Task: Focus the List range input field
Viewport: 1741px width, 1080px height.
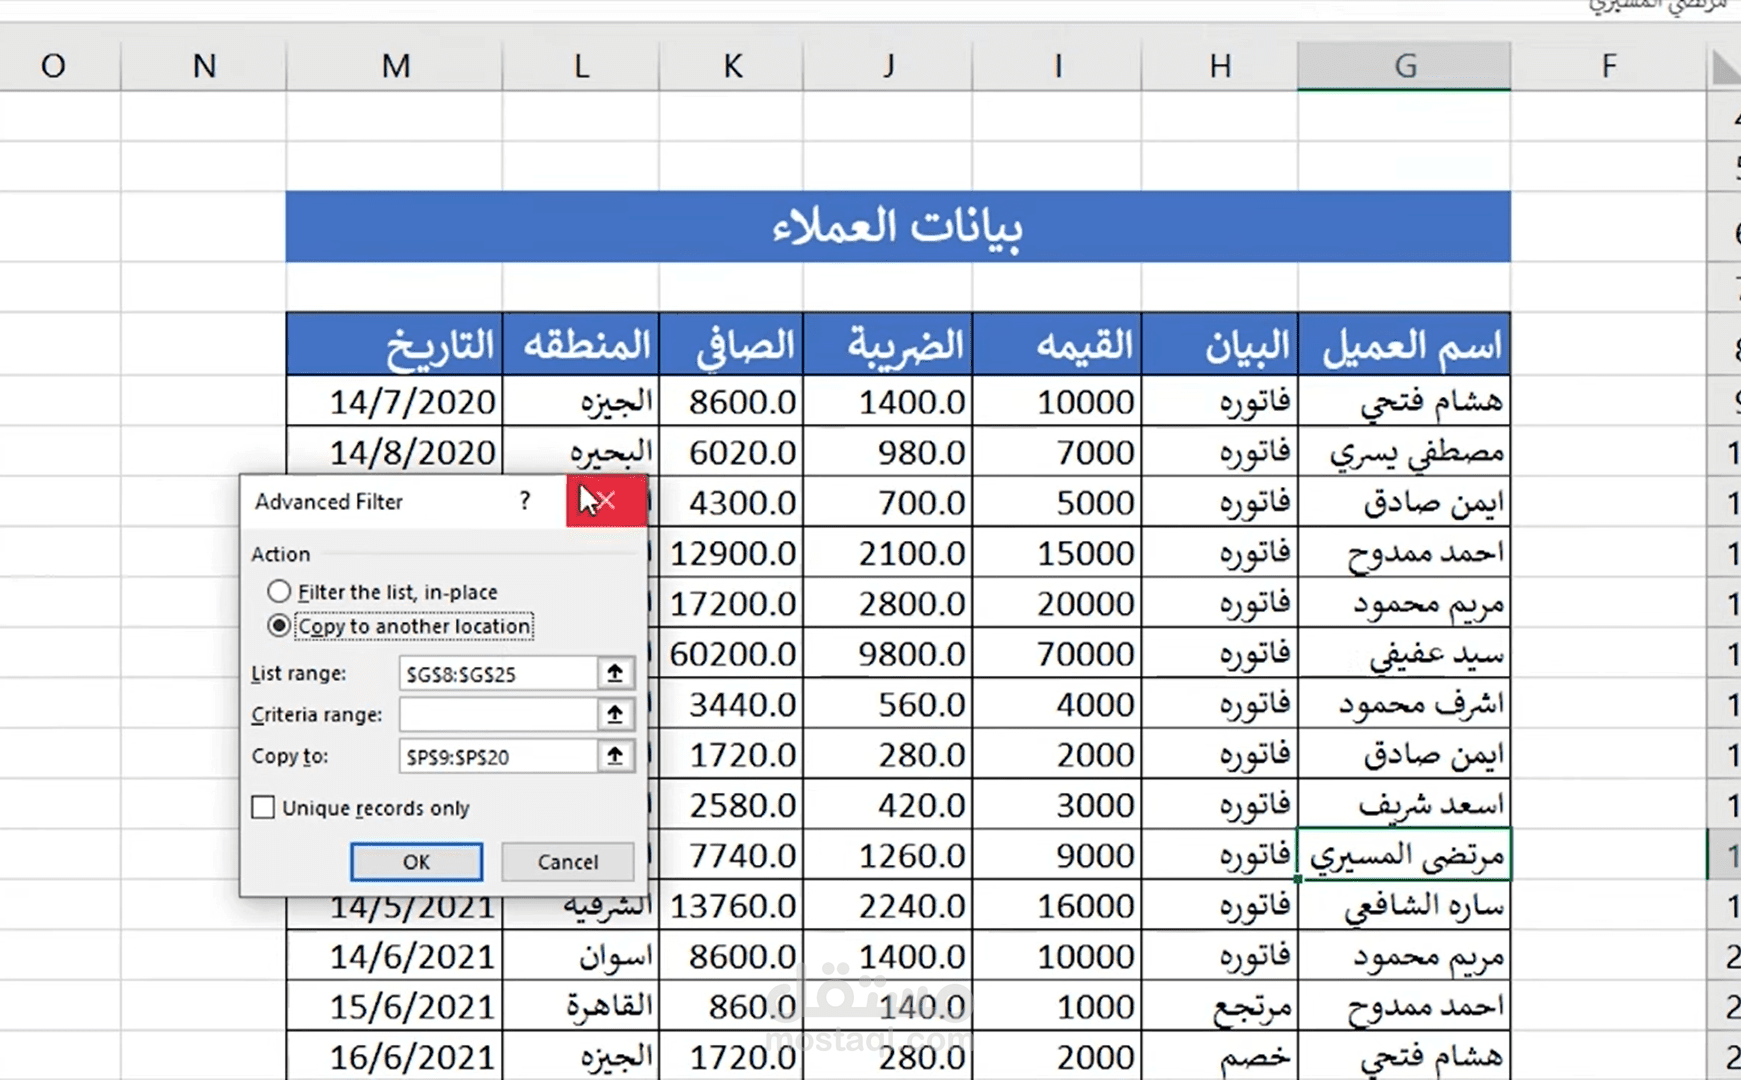Action: (x=498, y=673)
